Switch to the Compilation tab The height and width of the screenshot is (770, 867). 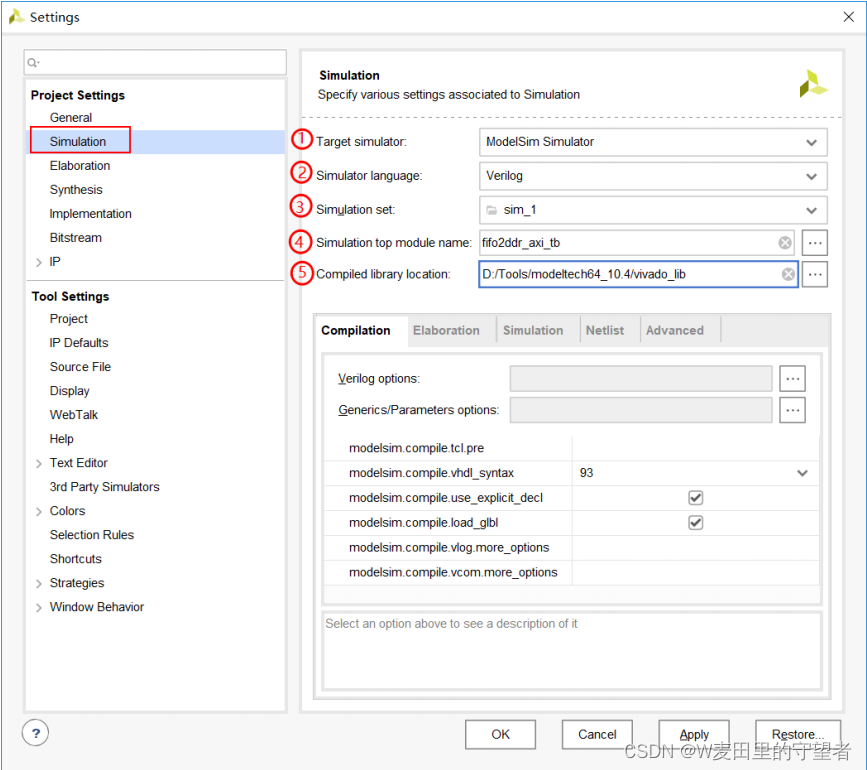(x=356, y=331)
